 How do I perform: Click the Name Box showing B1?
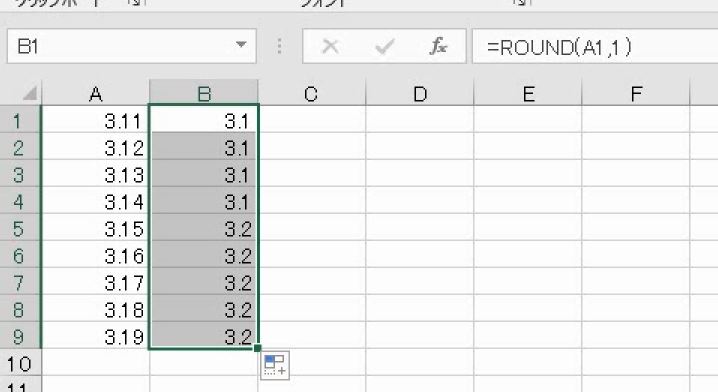131,46
